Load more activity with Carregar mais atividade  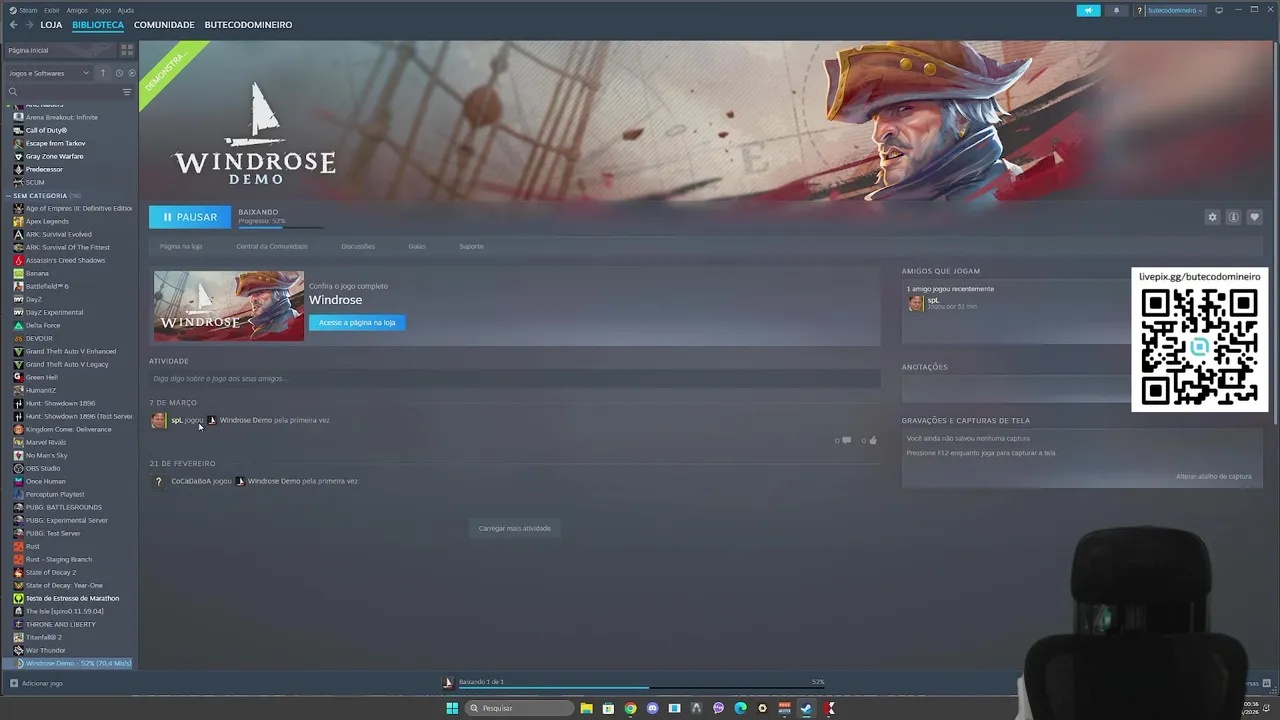(515, 528)
